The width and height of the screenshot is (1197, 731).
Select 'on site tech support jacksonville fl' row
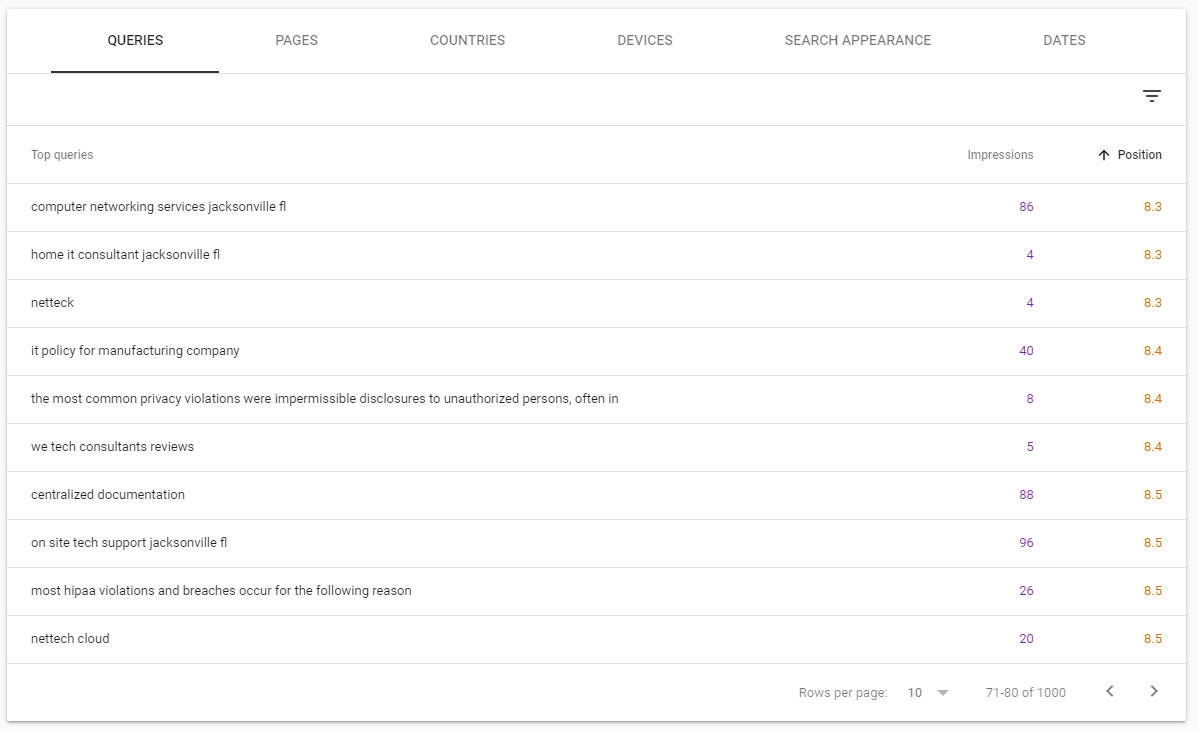coord(129,543)
